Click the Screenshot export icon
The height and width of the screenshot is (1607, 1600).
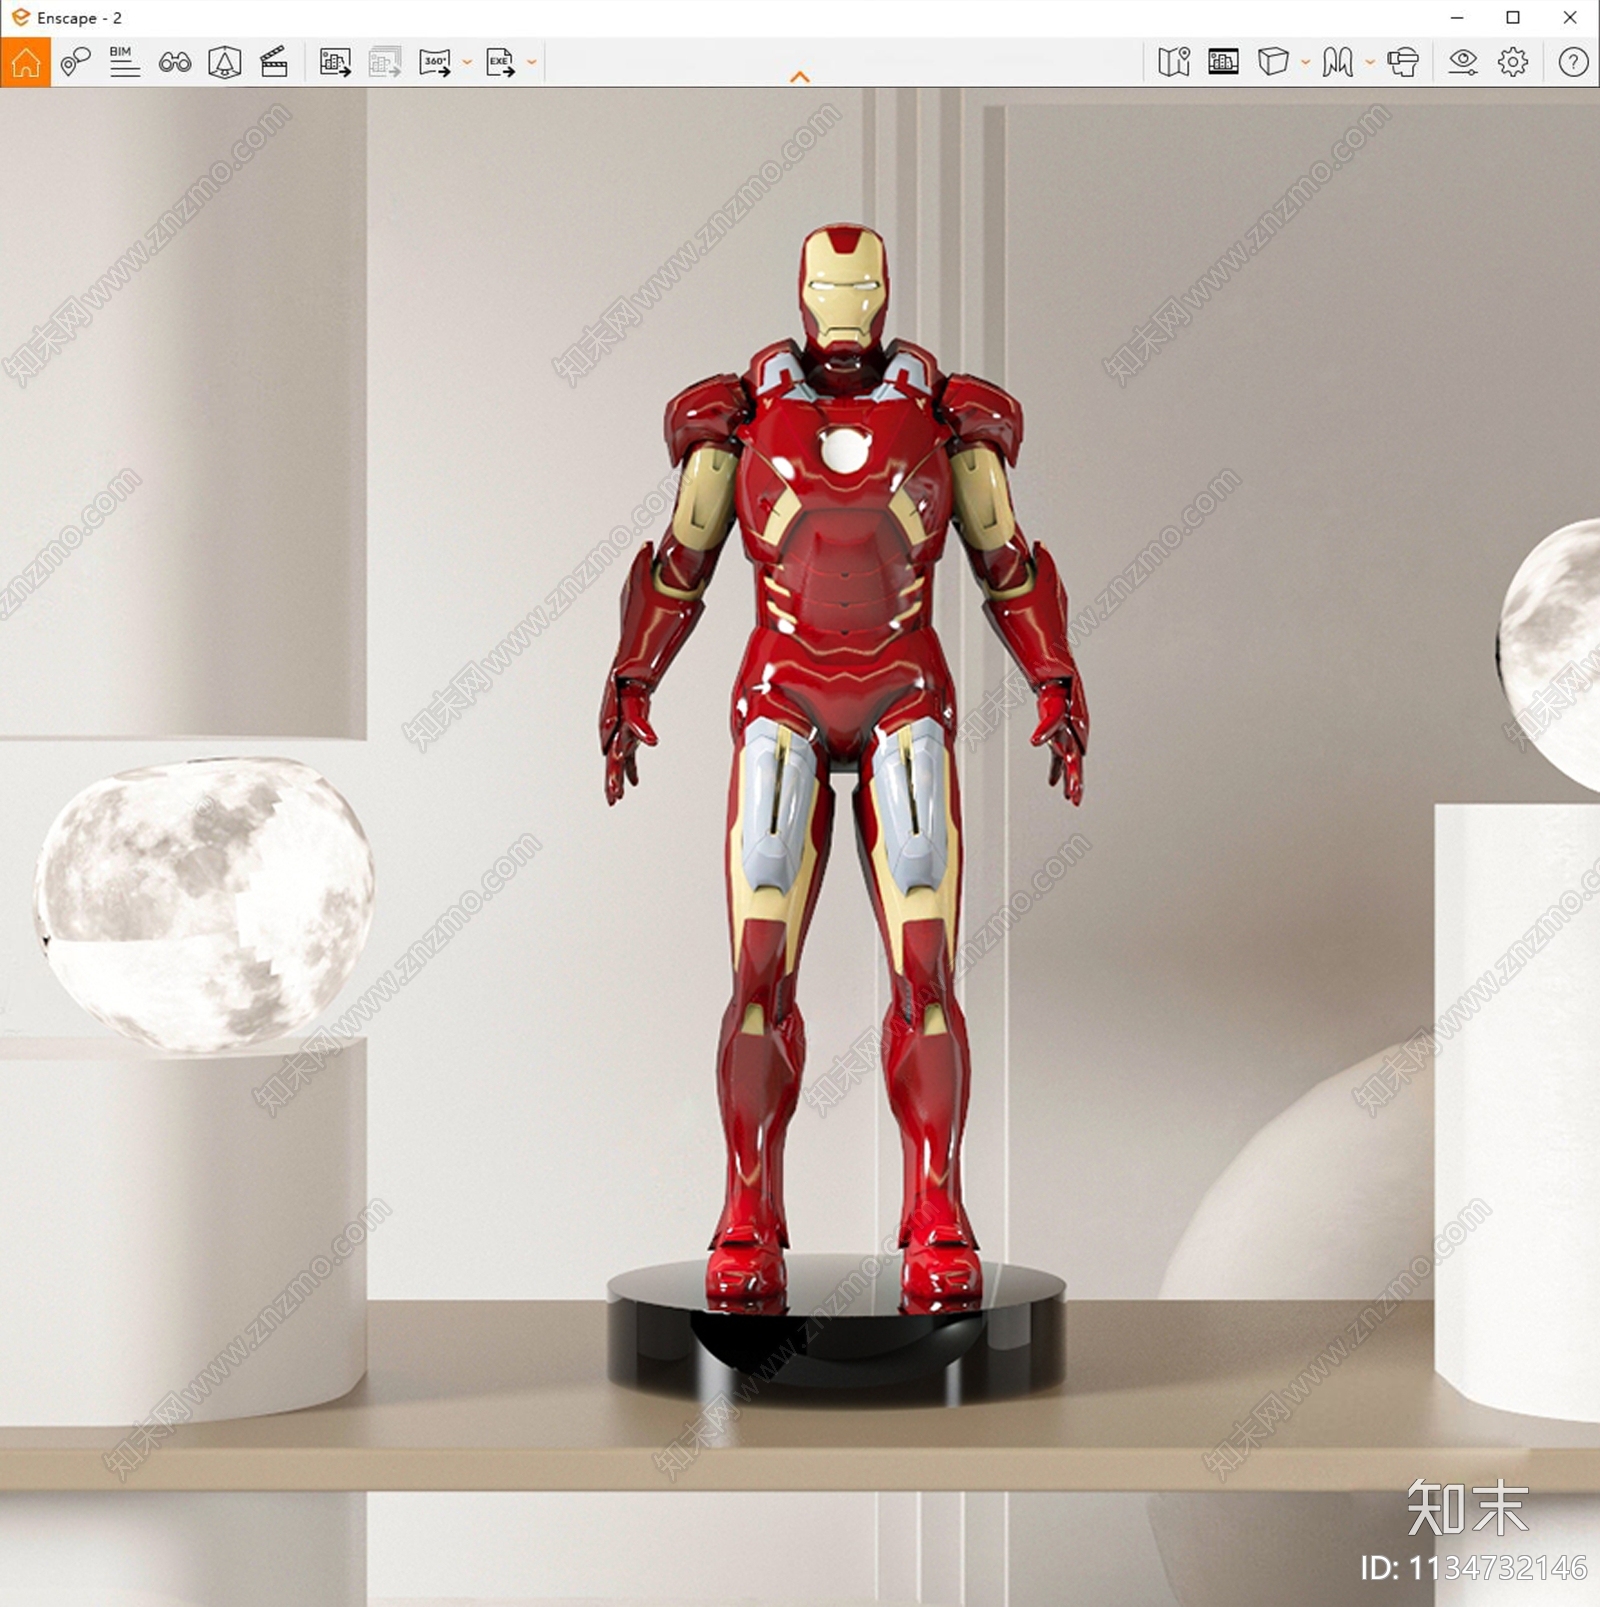point(335,62)
